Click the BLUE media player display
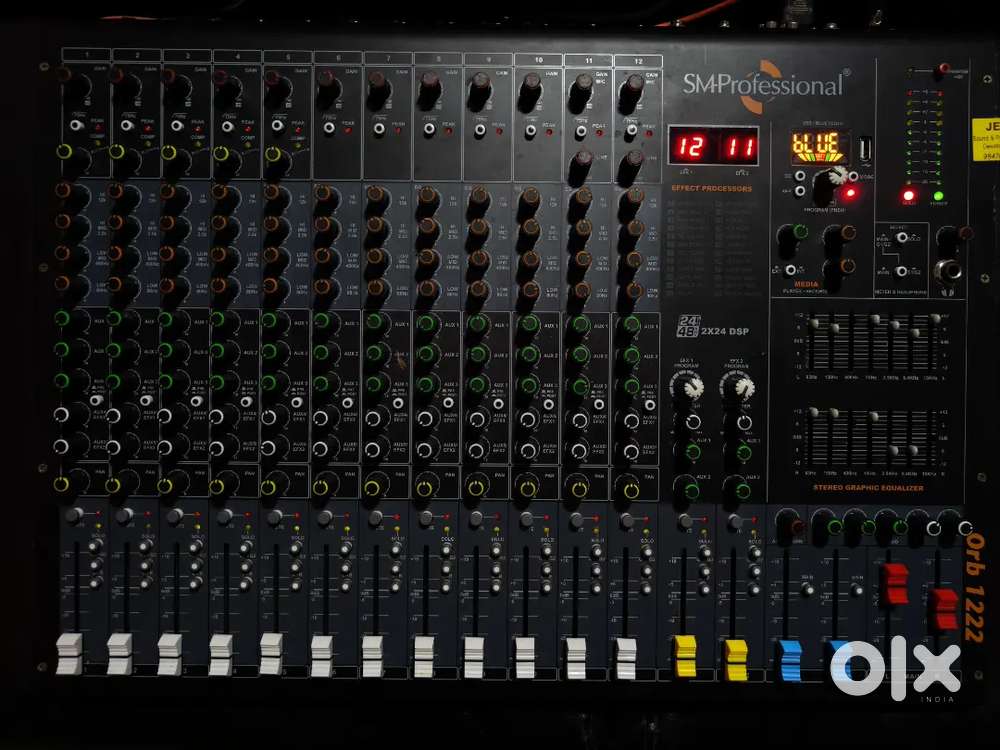Screen dimensions: 1000x750 coord(817,147)
